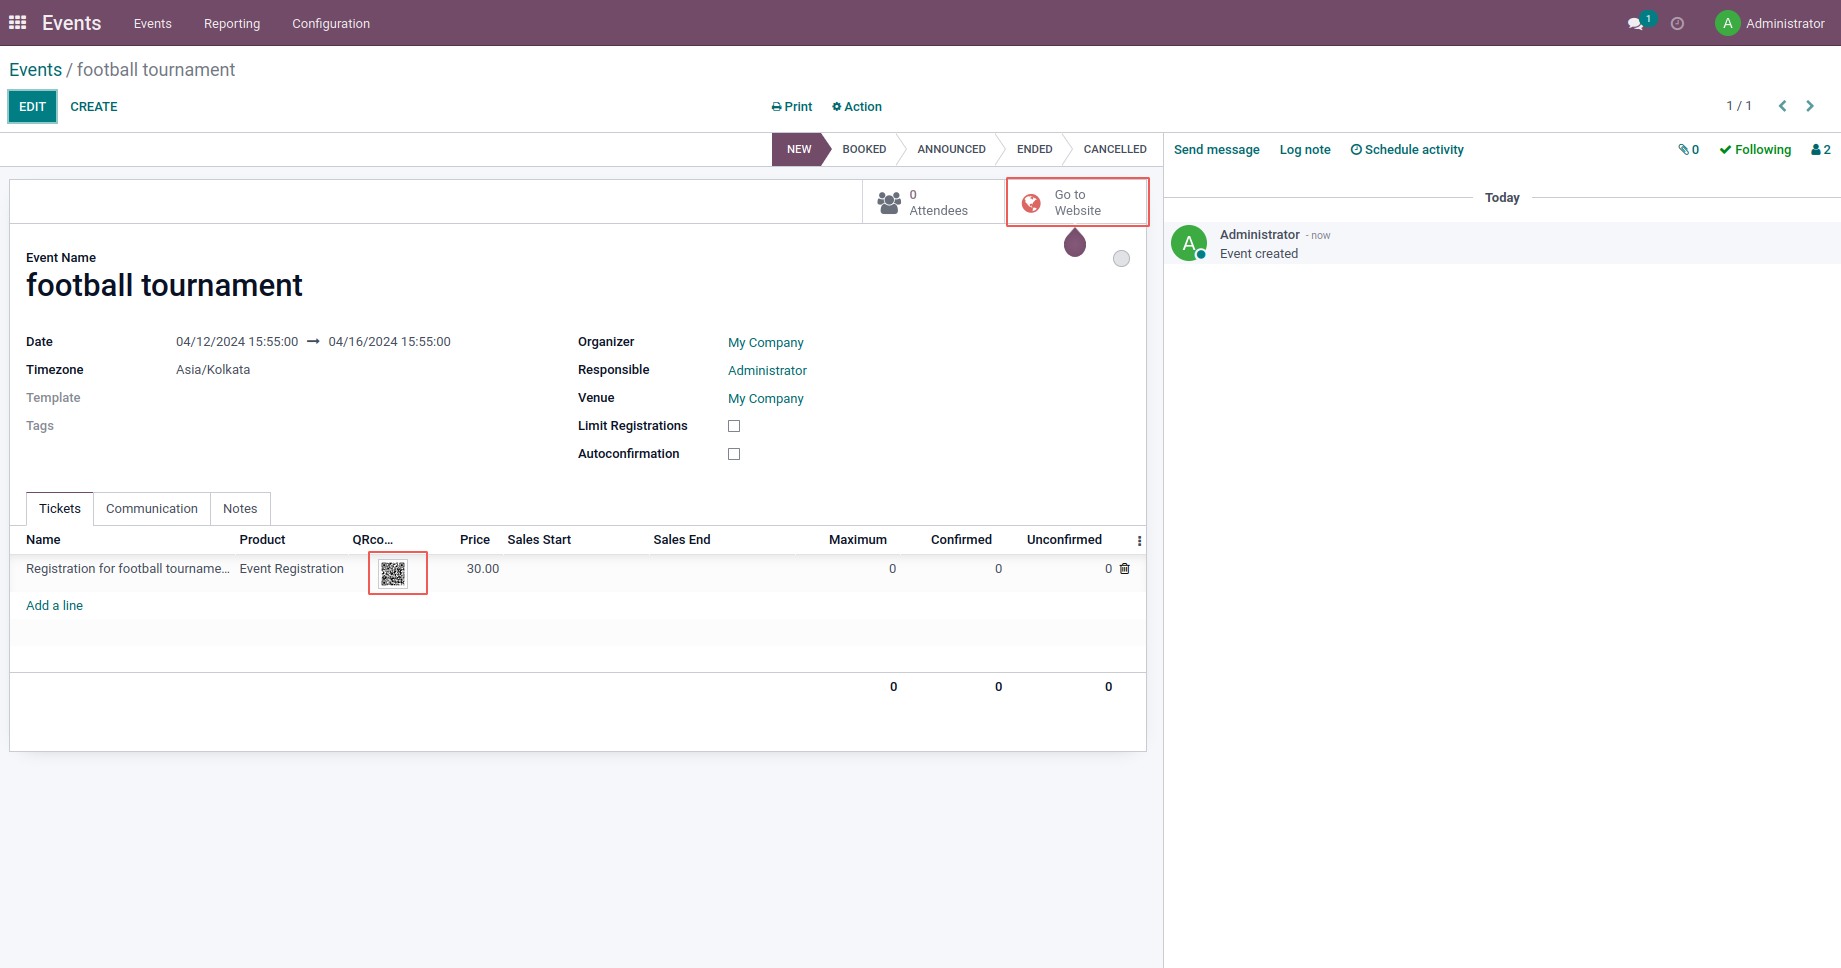The height and width of the screenshot is (968, 1841).
Task: Click the QR code thumbnail in ticket row
Action: click(x=393, y=573)
